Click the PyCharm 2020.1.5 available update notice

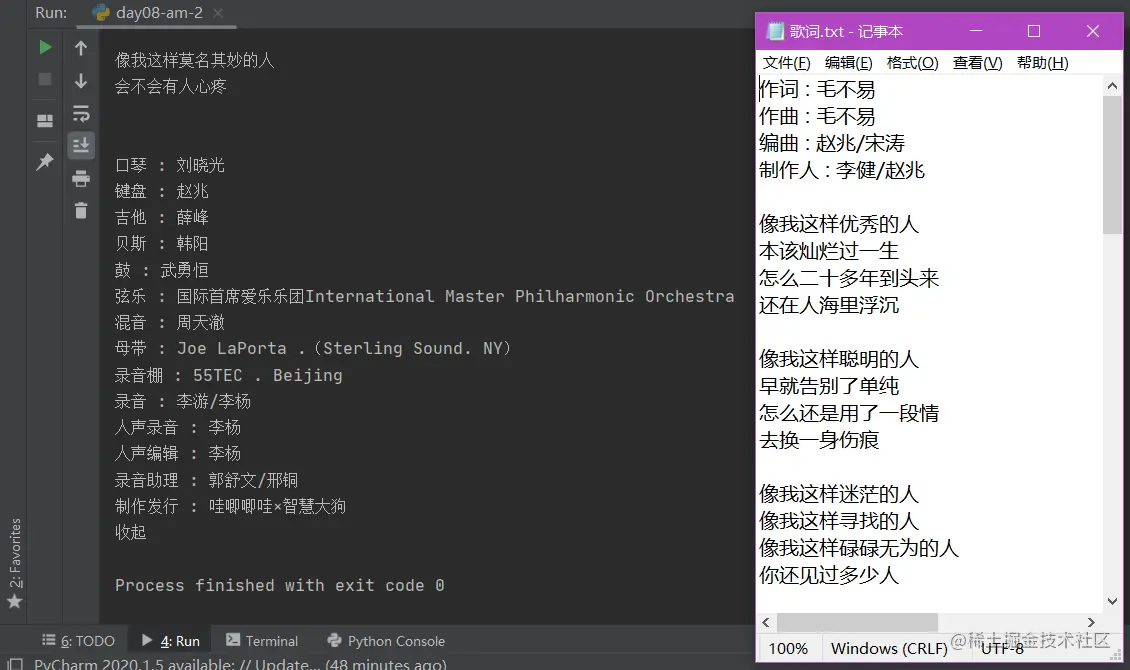tap(240, 664)
